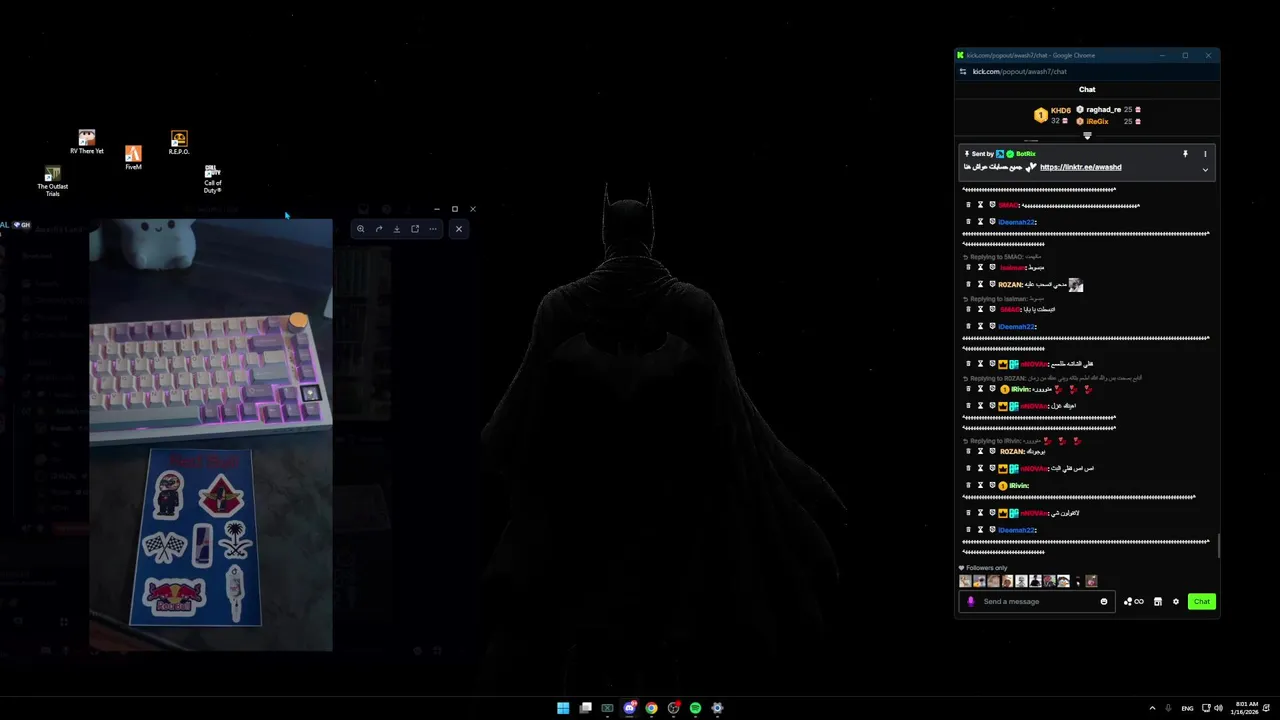The height and width of the screenshot is (720, 1280).
Task: Click the Followers only label
Action: point(987,568)
